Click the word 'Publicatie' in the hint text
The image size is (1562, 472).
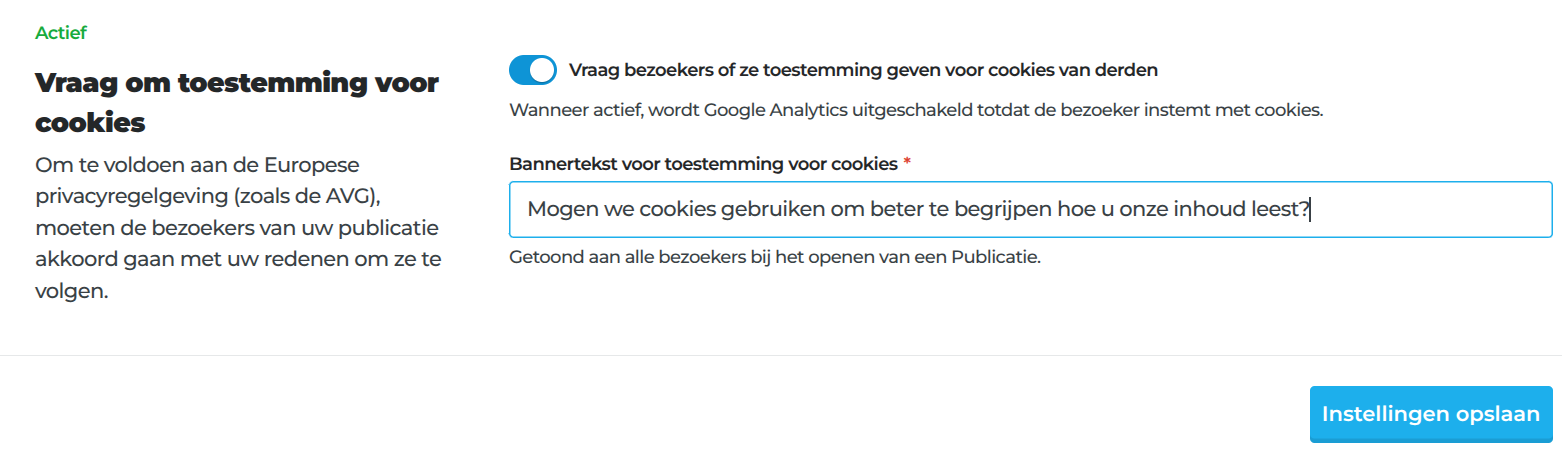(997, 257)
